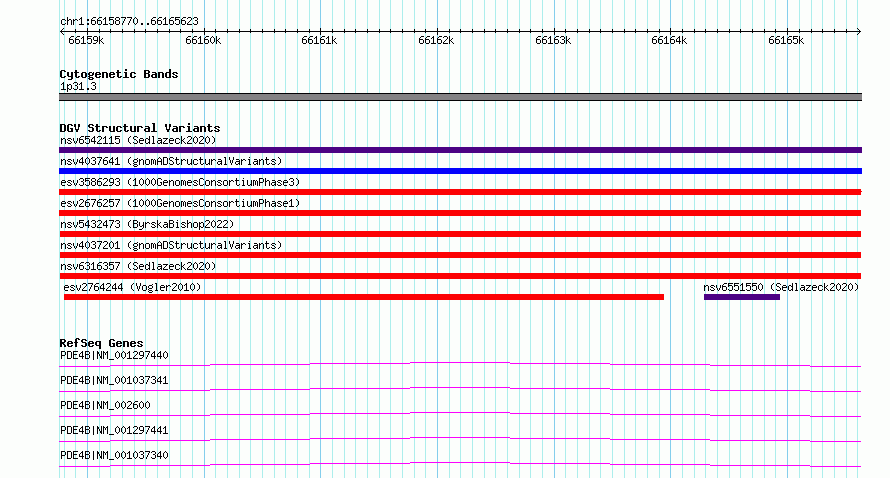Click the 66164k ruler tick label

[669, 40]
